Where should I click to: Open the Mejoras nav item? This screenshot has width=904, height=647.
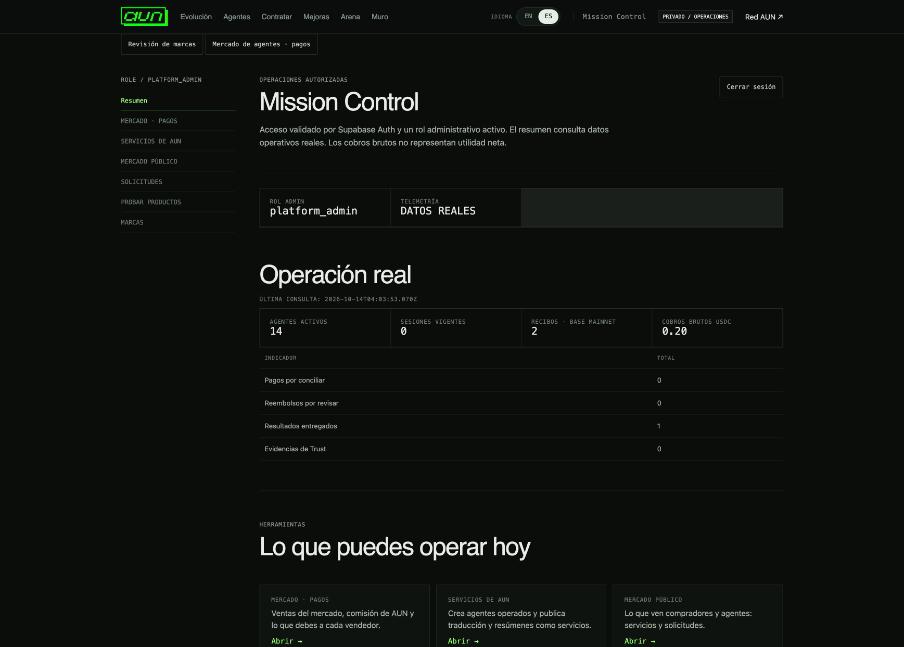coord(317,17)
